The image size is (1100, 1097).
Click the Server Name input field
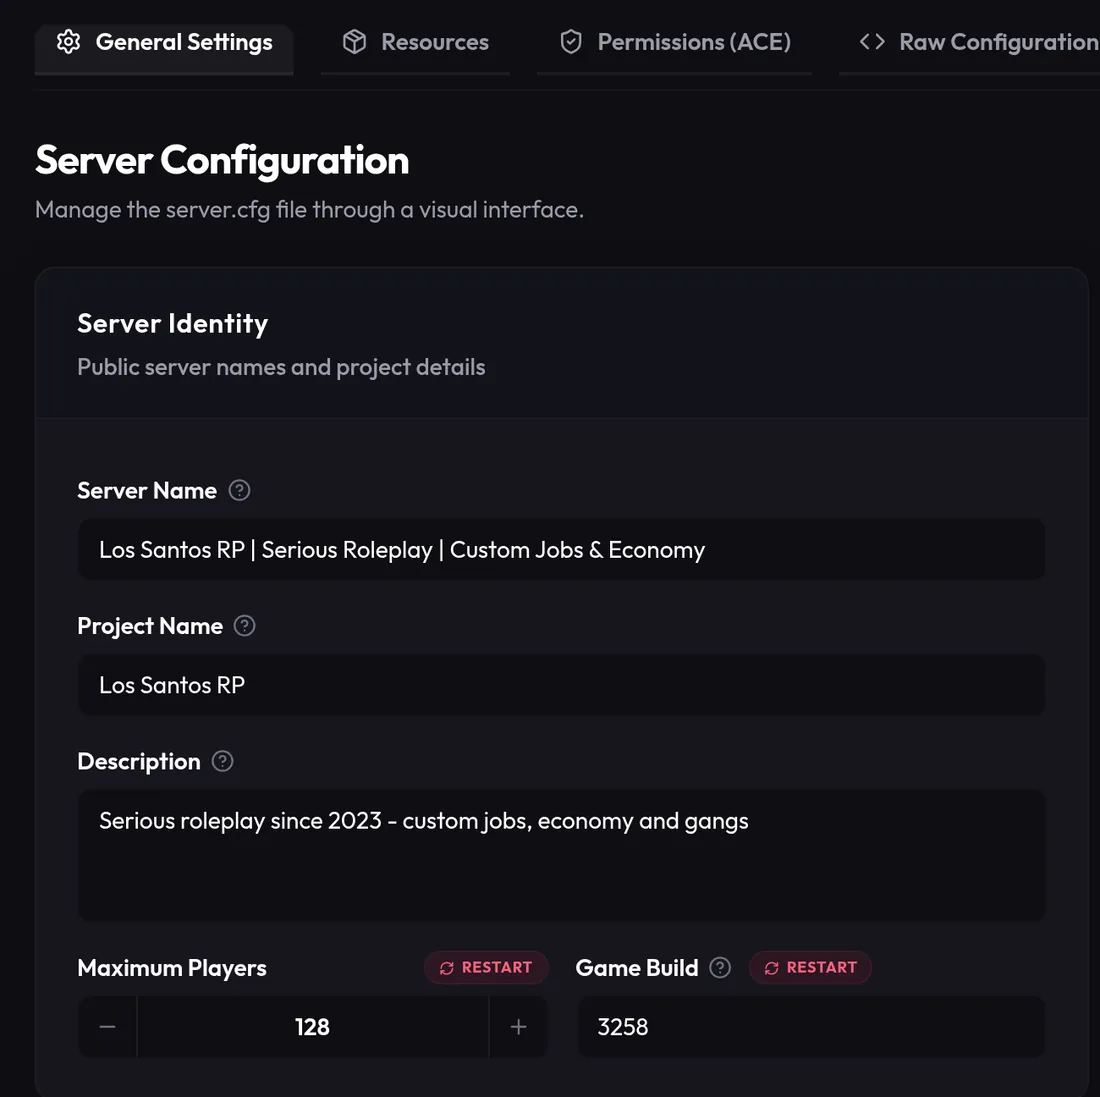click(561, 549)
